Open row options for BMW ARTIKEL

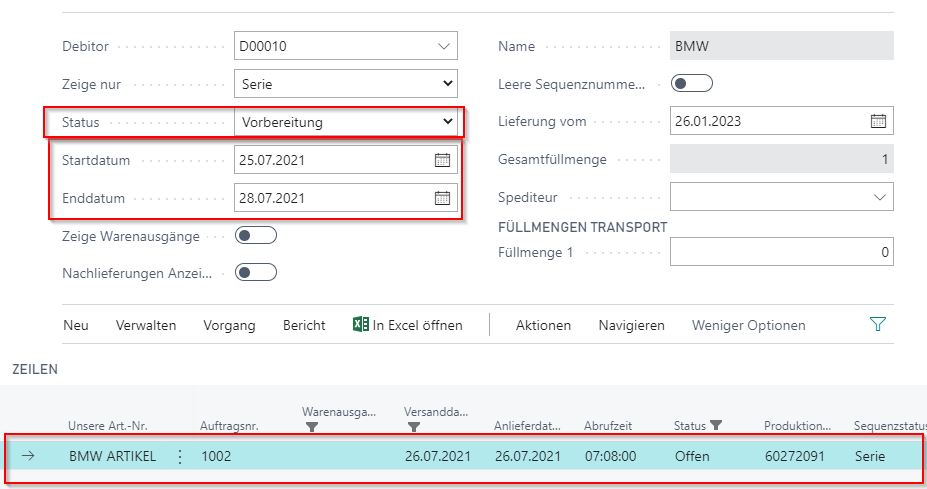tap(180, 456)
